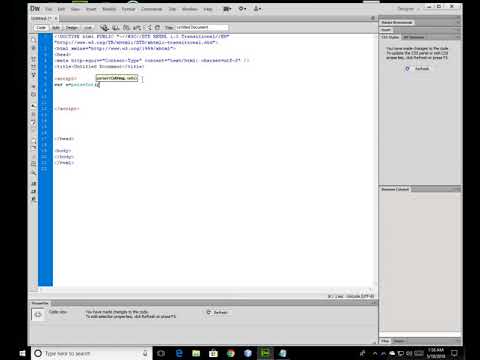480x360 pixels.
Task: Select the Files panel tab
Action: (385, 341)
